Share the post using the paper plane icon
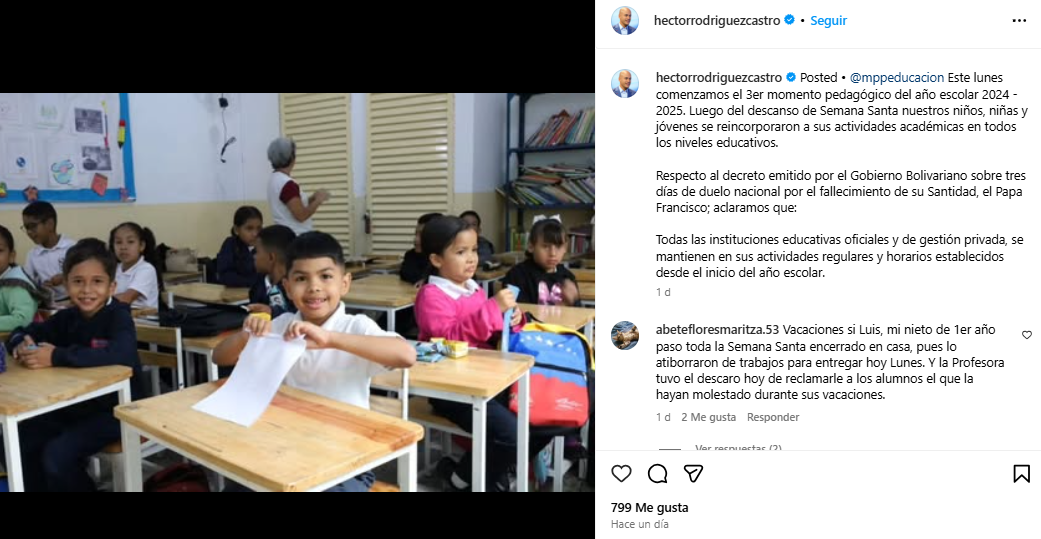 point(693,473)
